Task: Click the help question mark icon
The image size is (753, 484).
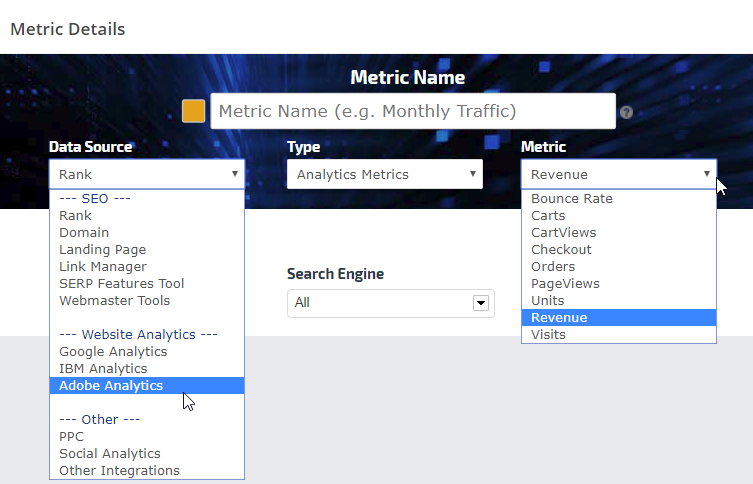Action: coord(626,112)
